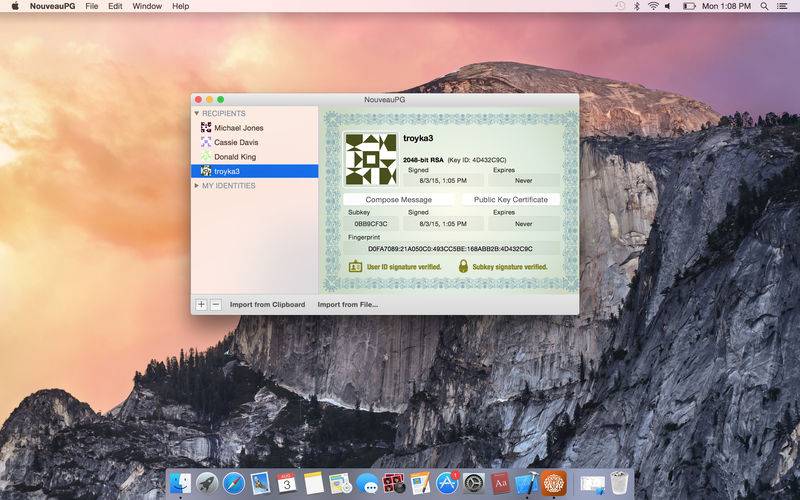Screen dimensions: 800x500
Task: Open Finder from the dock
Action: click(x=180, y=483)
